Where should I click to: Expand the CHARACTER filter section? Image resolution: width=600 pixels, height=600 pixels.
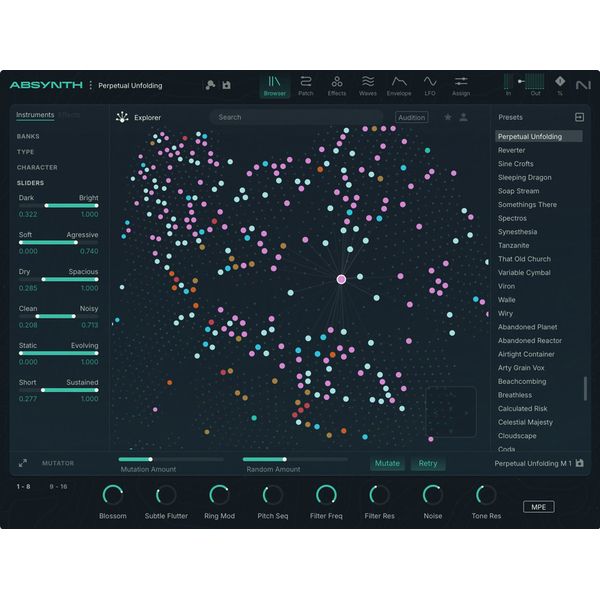(x=37, y=167)
